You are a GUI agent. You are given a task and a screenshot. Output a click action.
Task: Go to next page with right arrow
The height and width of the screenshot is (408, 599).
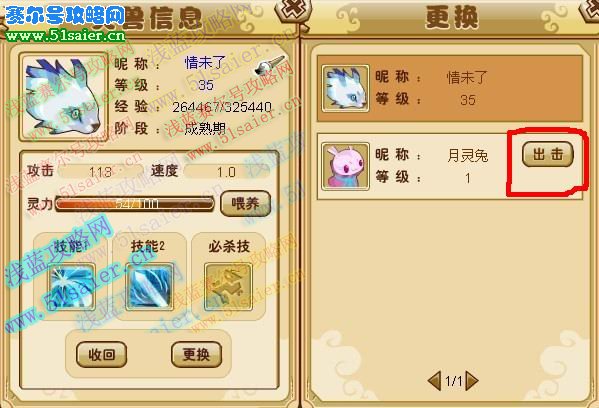coord(472,380)
